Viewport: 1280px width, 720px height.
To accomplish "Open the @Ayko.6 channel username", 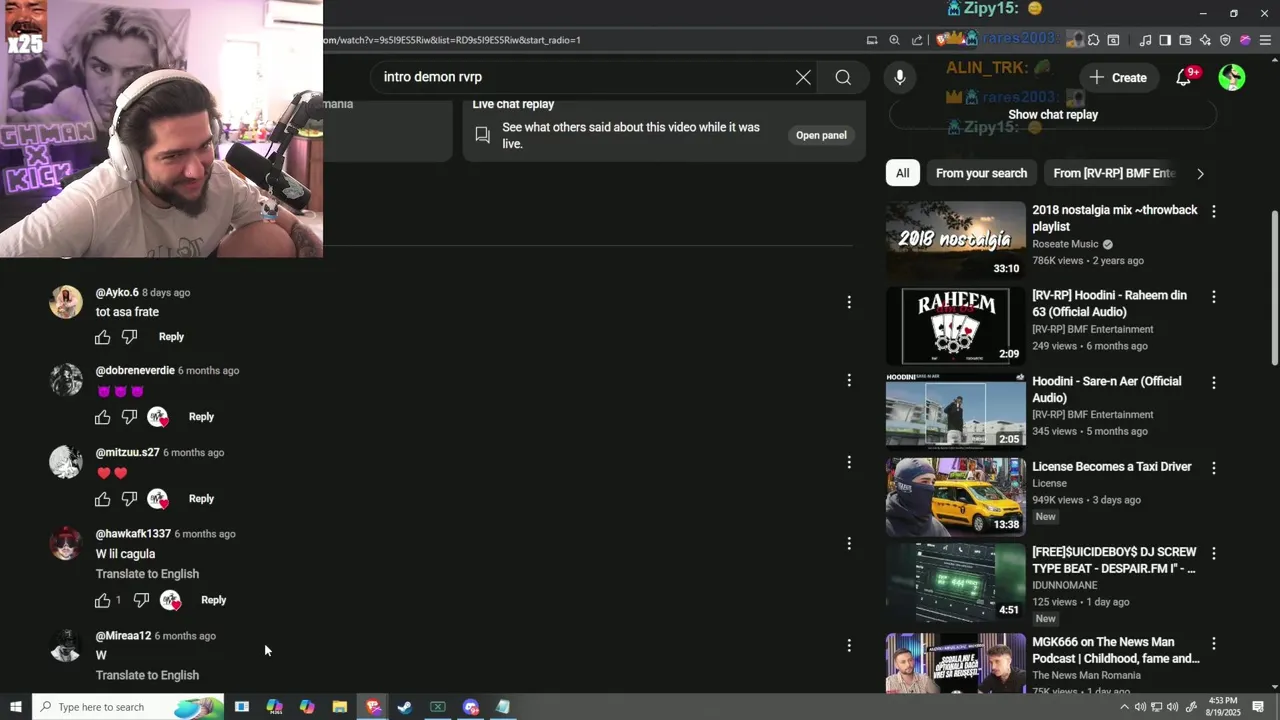I will (x=117, y=293).
